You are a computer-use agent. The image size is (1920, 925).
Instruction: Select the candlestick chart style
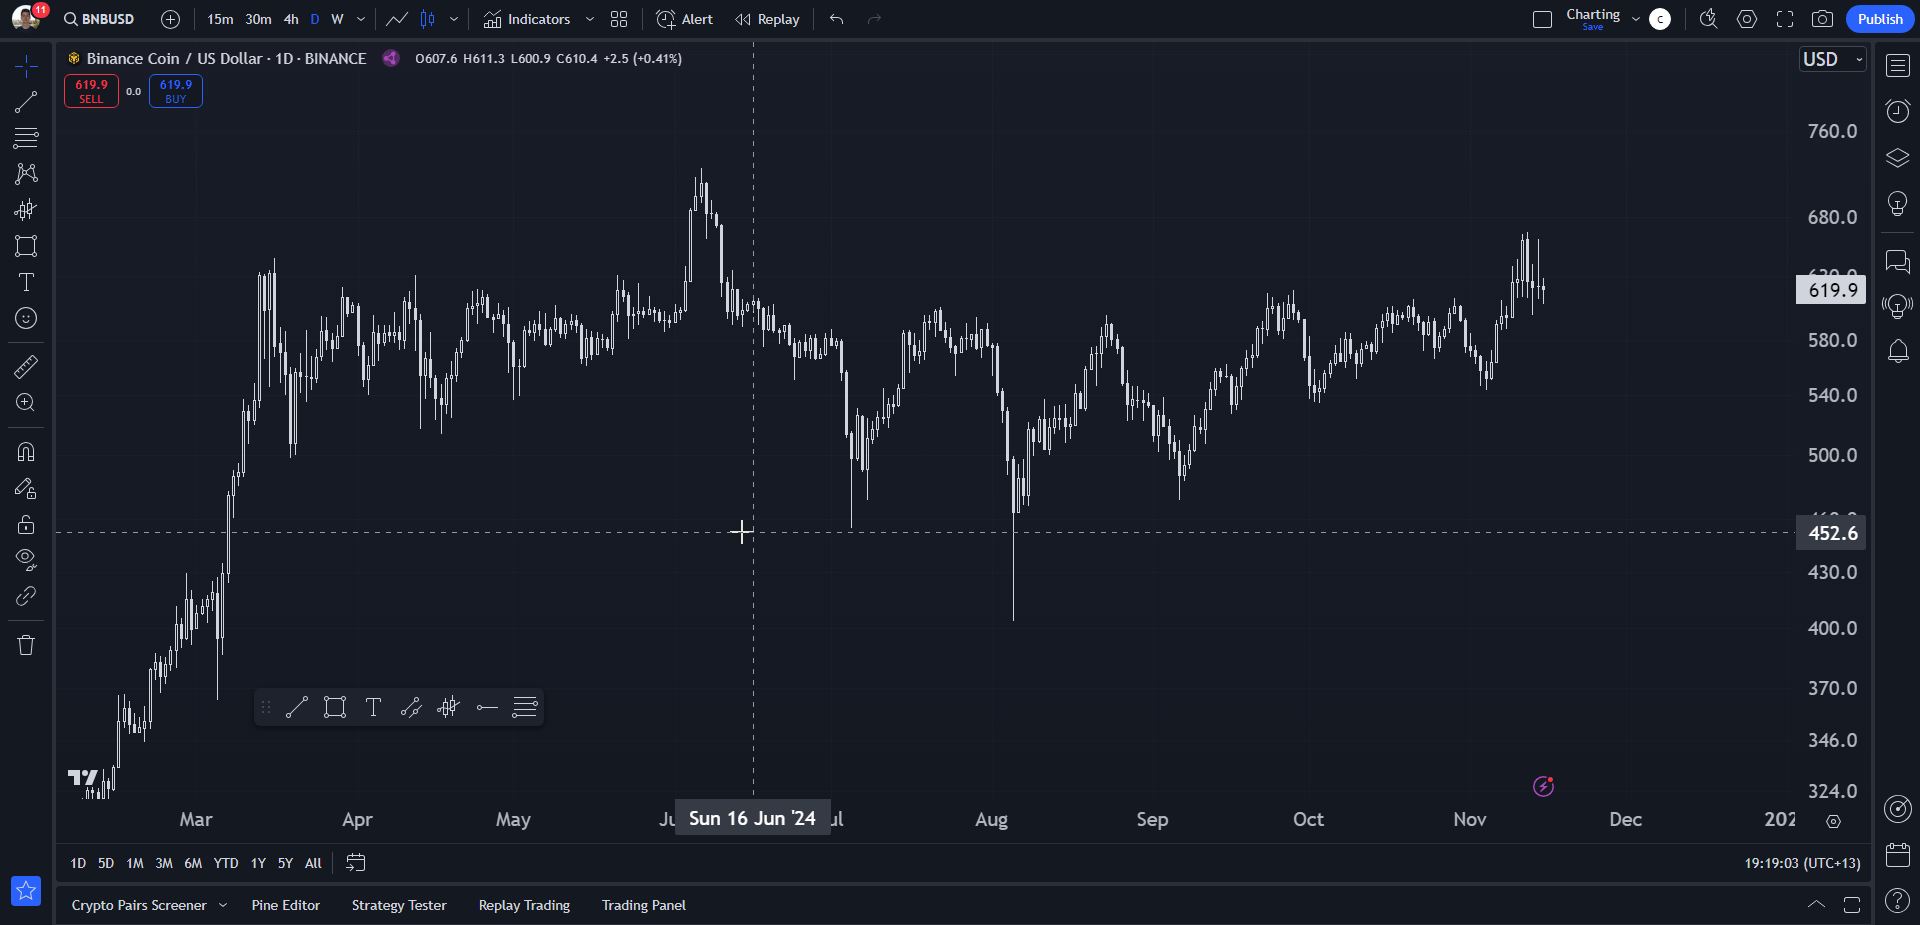428,19
